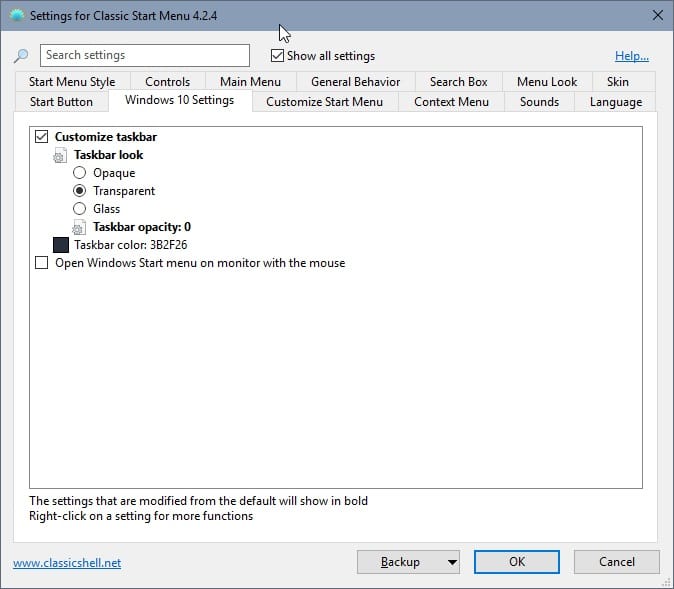Click the Taskbar opacity settings icon

click(x=79, y=228)
